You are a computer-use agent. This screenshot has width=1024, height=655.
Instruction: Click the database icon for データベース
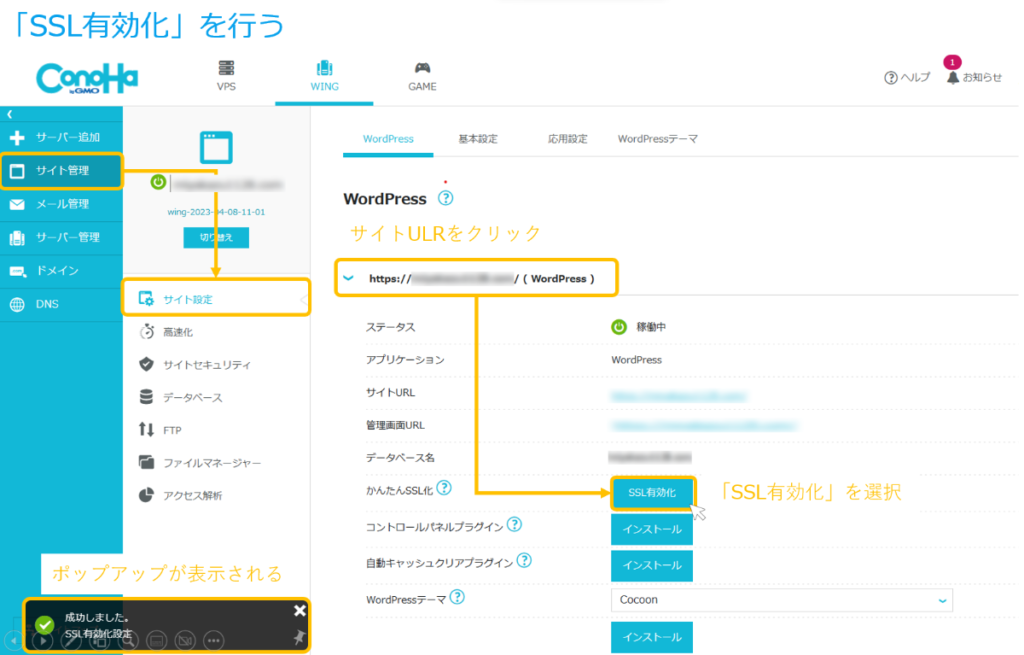(146, 397)
